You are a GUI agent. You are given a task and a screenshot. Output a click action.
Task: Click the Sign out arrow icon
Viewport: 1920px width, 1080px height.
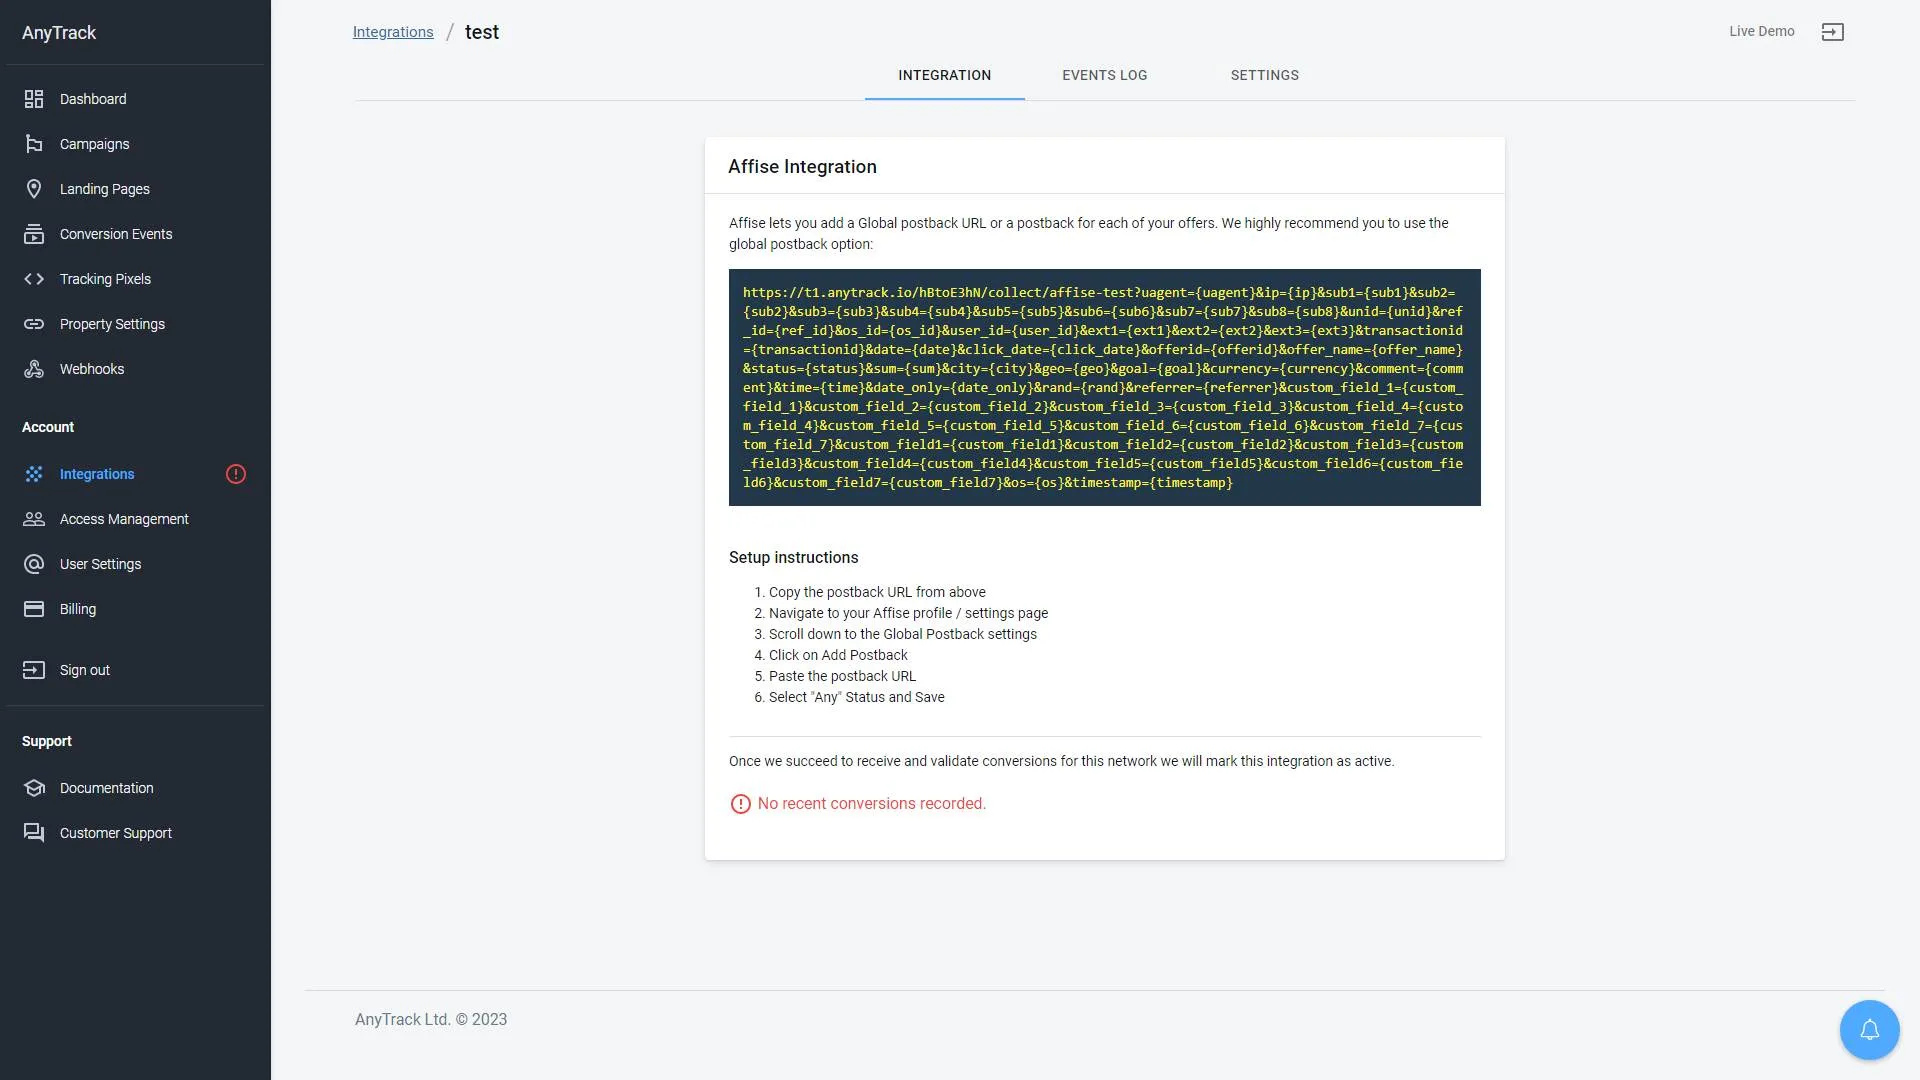click(x=34, y=670)
